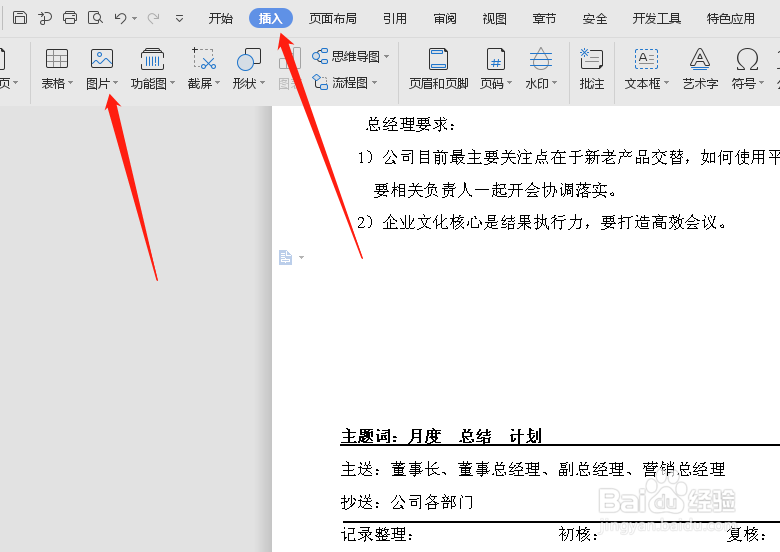
Task: Click the 页眉和页脚 icon
Action: (438, 59)
